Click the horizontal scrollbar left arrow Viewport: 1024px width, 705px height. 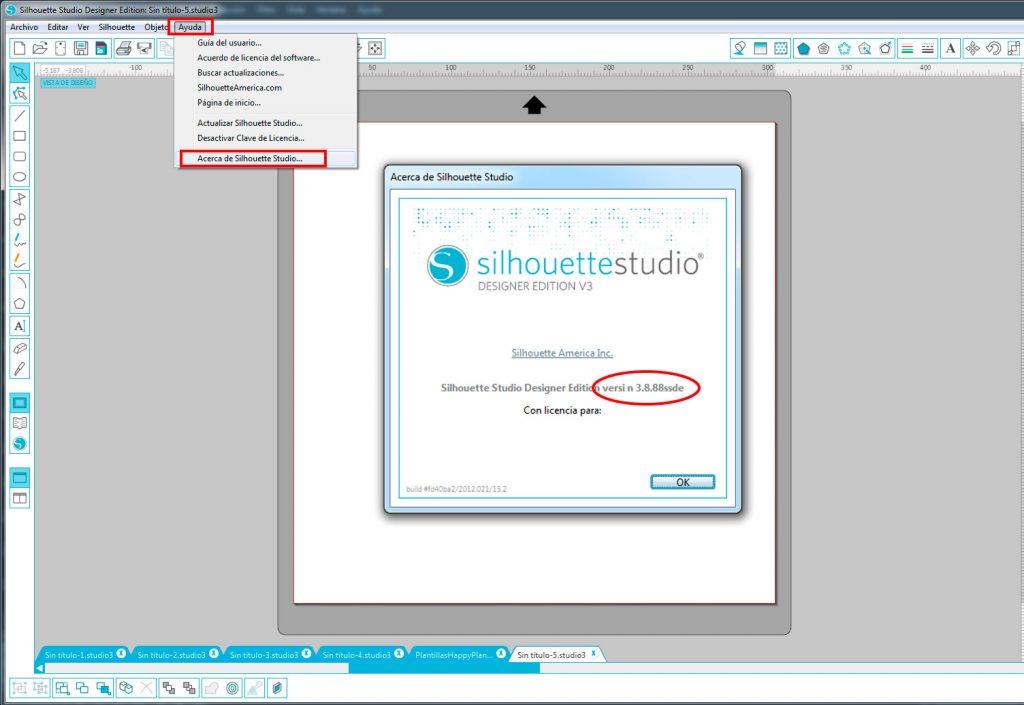point(40,668)
